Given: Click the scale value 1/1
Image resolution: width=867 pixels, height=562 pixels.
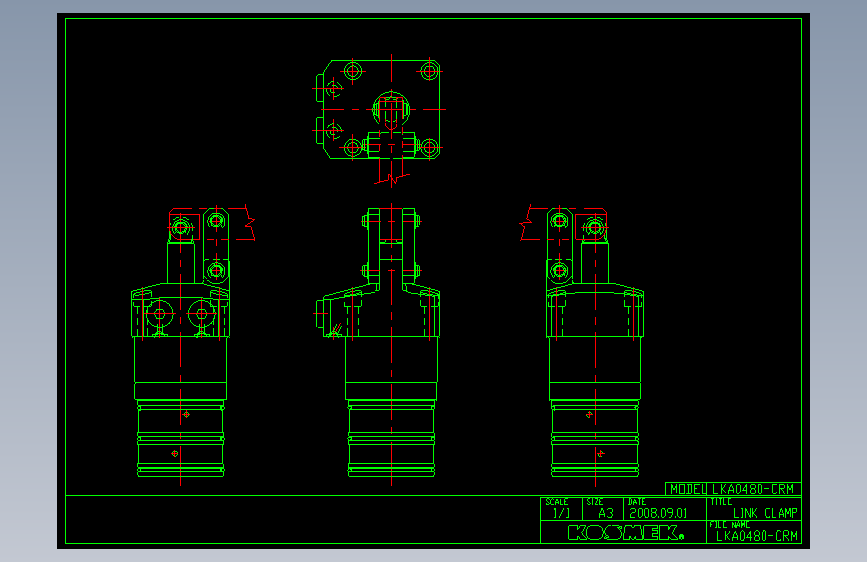Looking at the screenshot, I should [561, 513].
